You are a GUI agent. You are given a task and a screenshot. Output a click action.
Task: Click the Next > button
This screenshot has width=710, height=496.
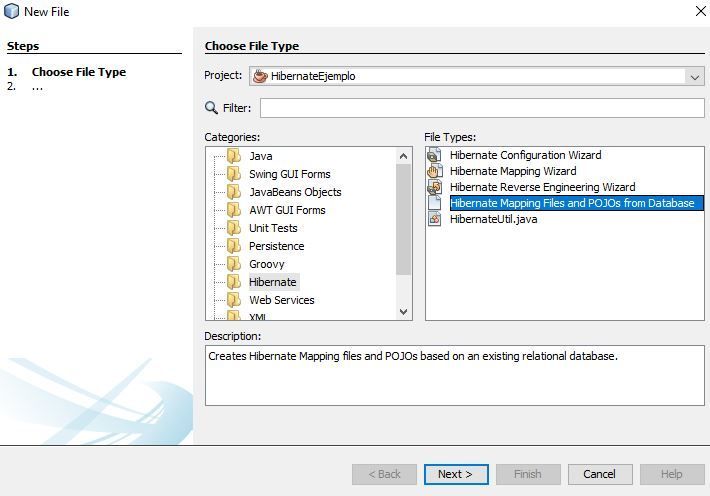pos(456,474)
